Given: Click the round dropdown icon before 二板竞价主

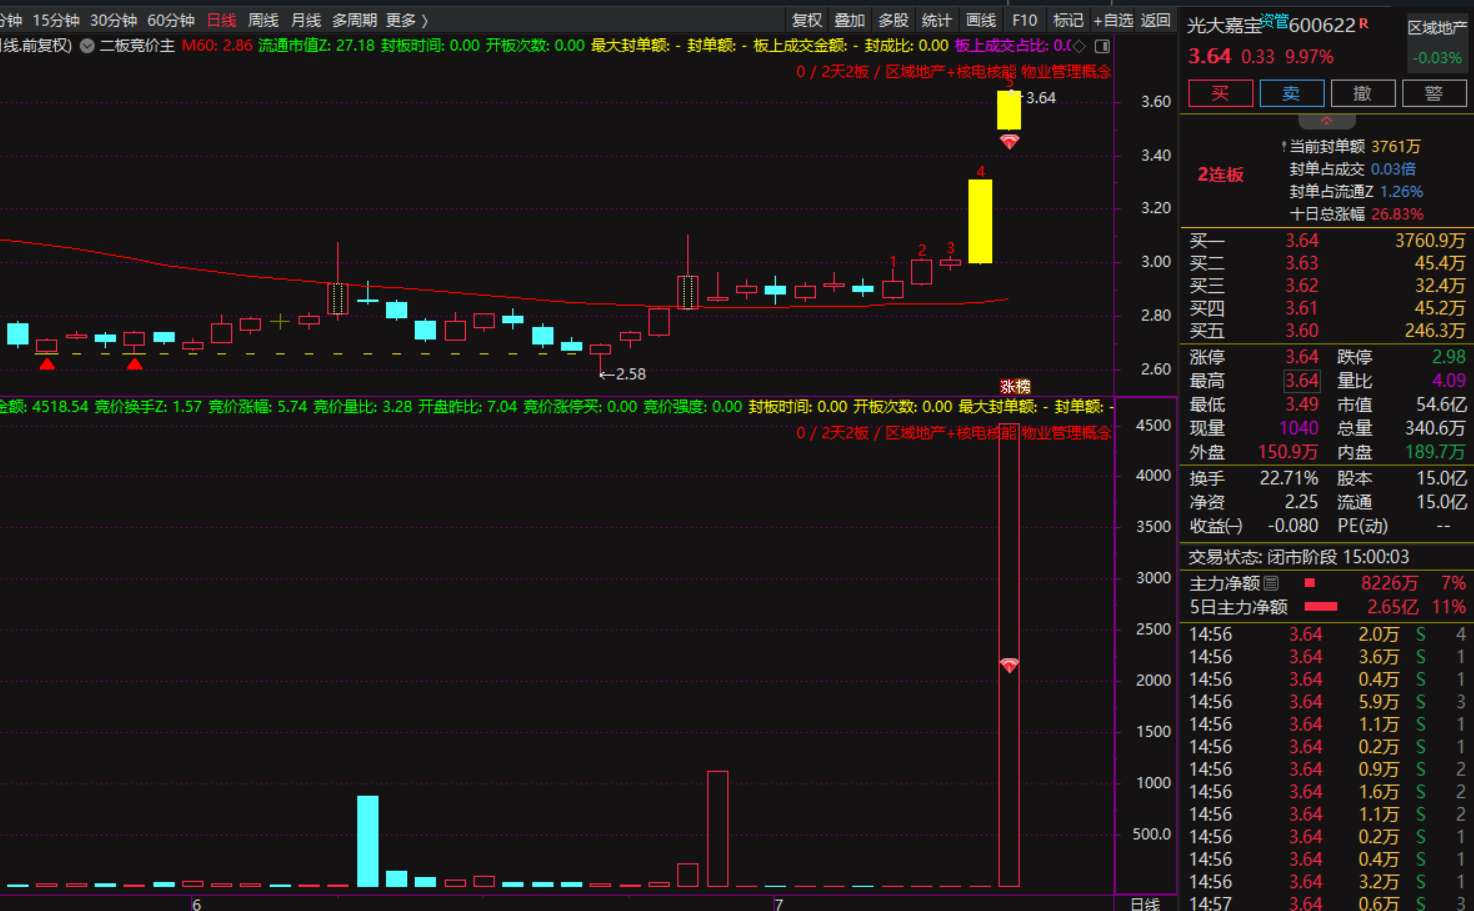Looking at the screenshot, I should 87,46.
